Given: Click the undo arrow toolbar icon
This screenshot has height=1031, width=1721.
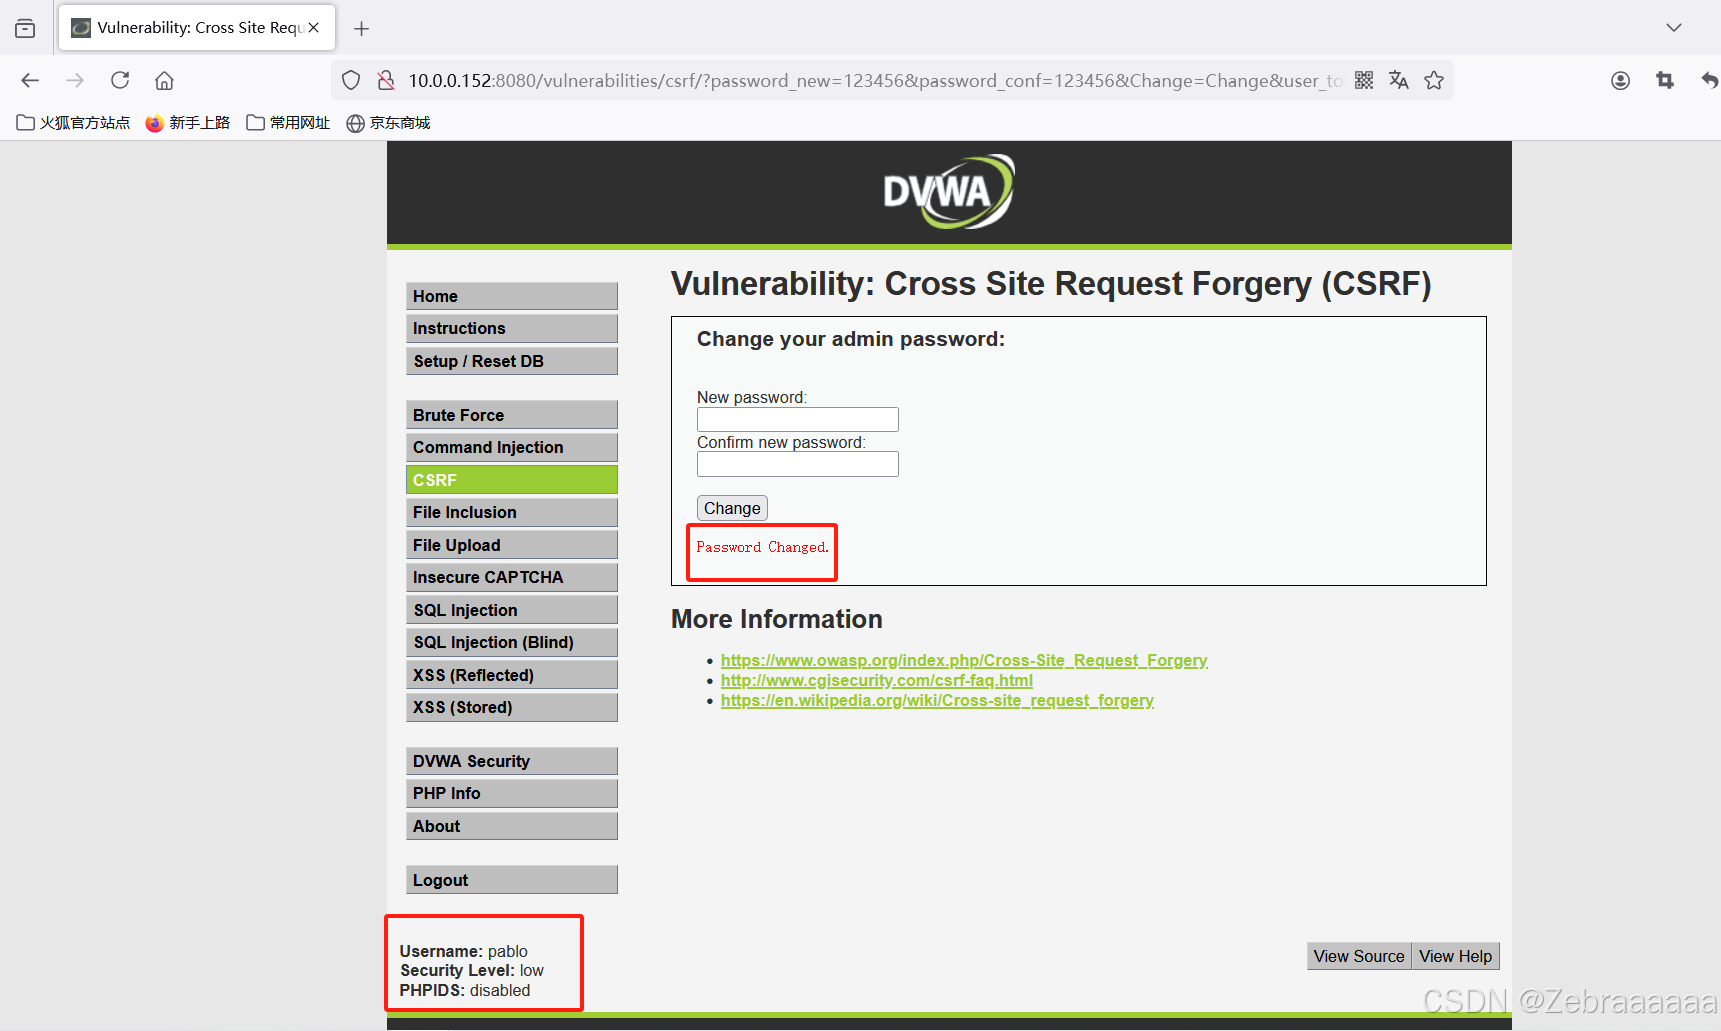Looking at the screenshot, I should [x=1709, y=80].
